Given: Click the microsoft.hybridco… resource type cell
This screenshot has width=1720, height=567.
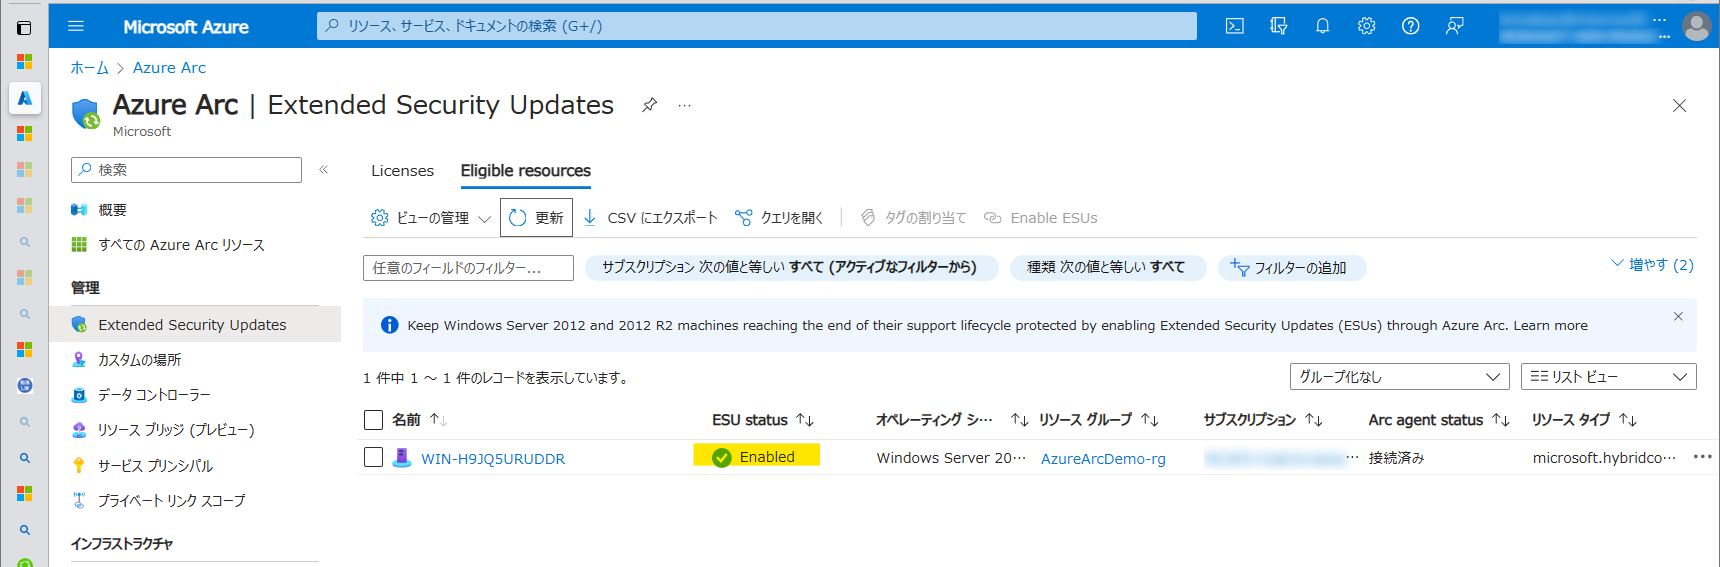Looking at the screenshot, I should [x=1604, y=458].
